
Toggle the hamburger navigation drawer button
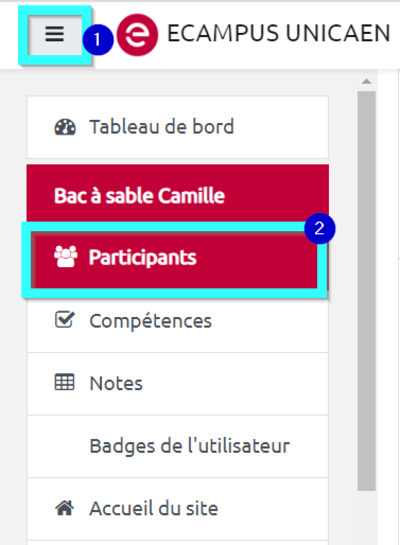click(x=55, y=35)
